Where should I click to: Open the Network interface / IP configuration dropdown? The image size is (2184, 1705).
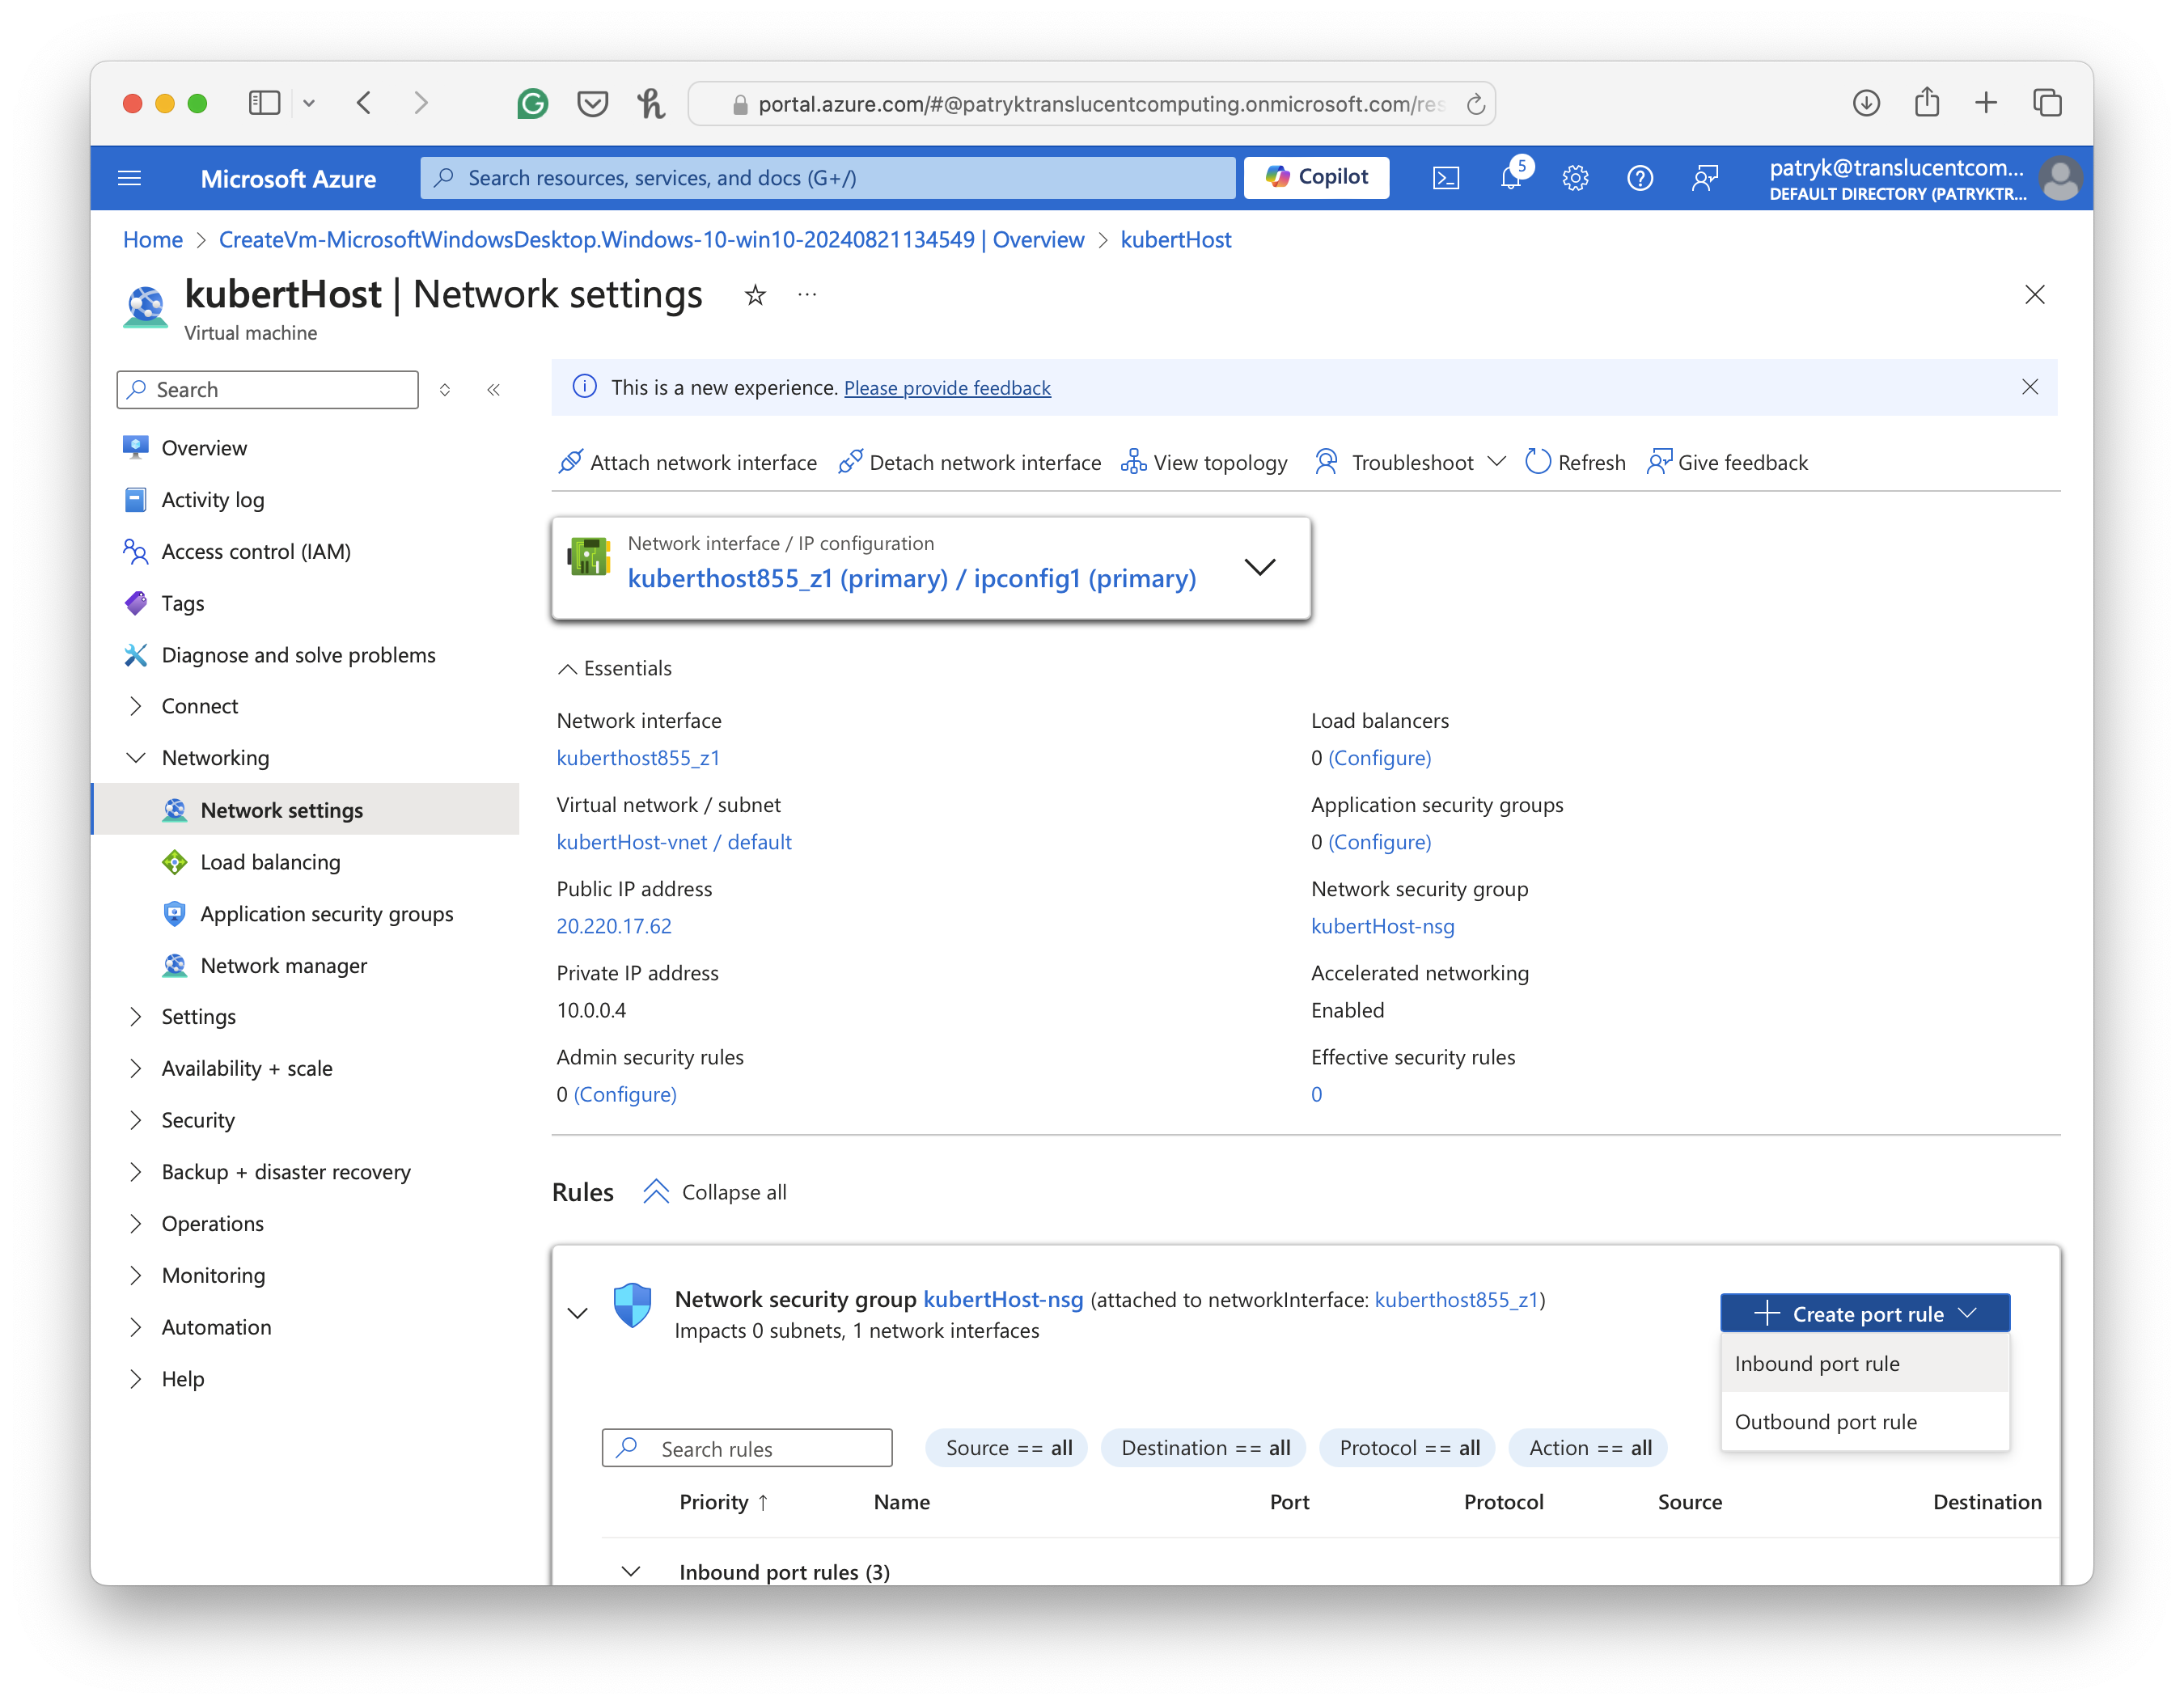1259,567
